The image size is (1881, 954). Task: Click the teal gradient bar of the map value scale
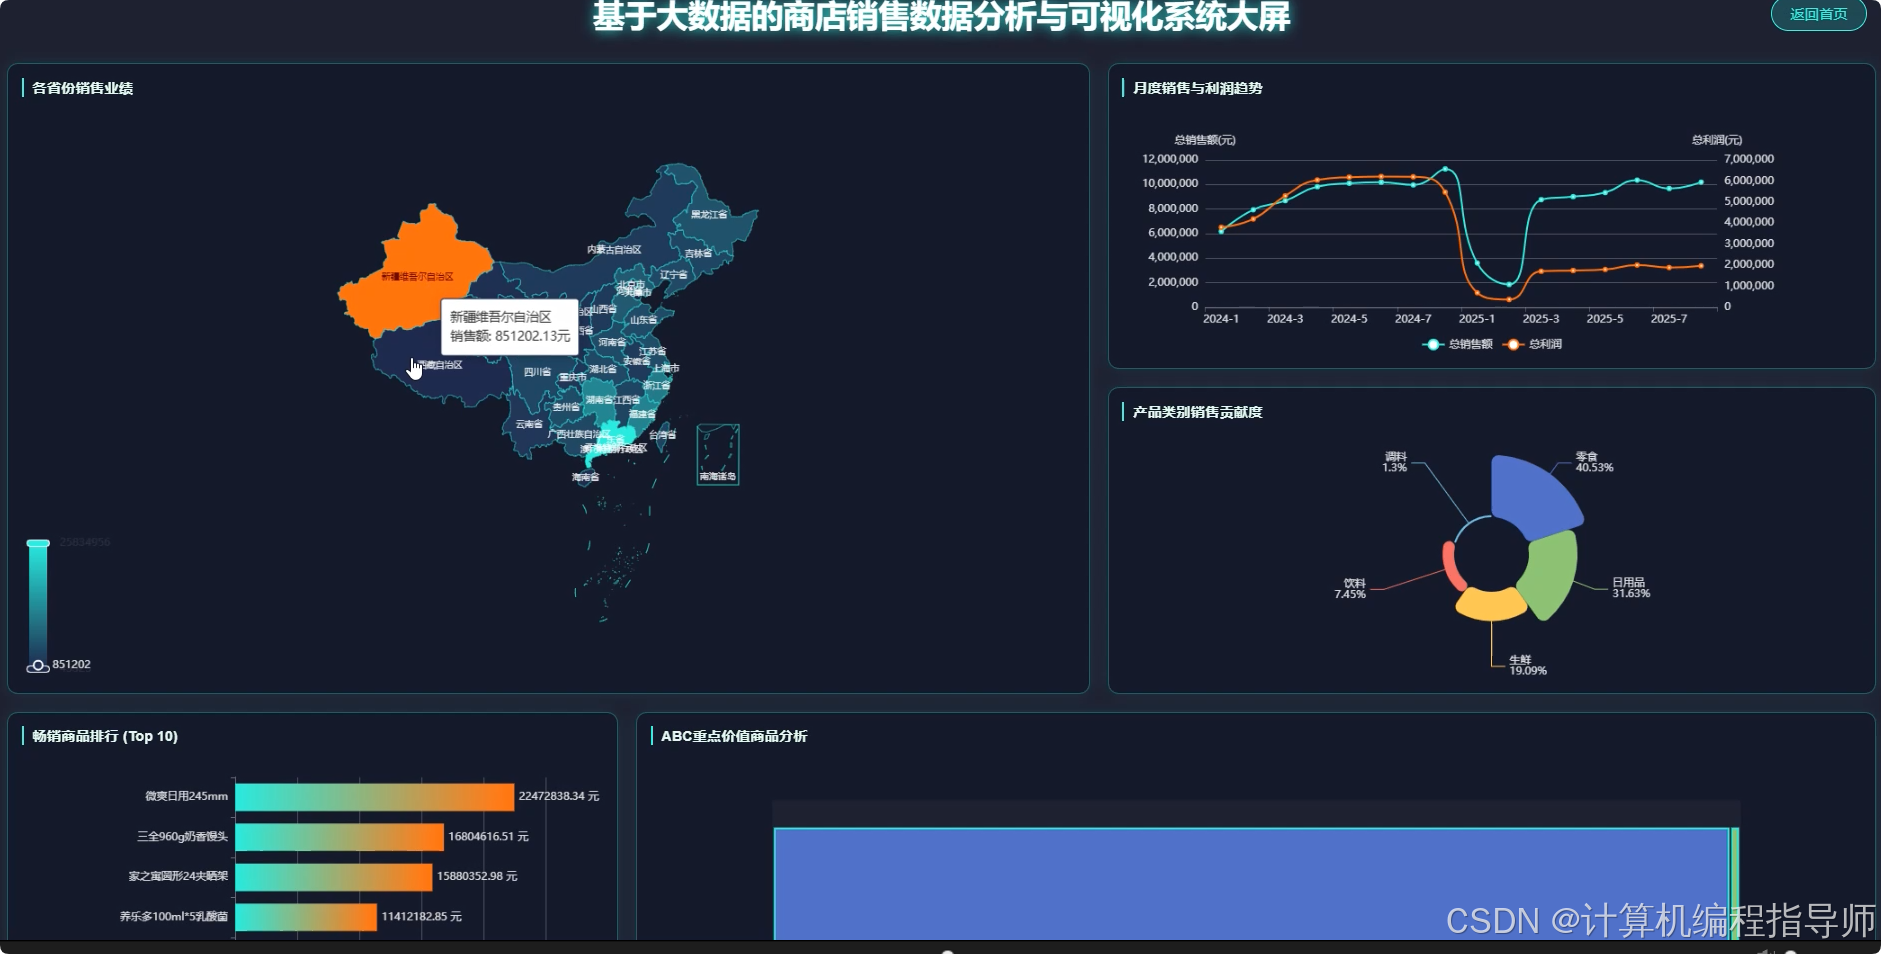point(38,604)
